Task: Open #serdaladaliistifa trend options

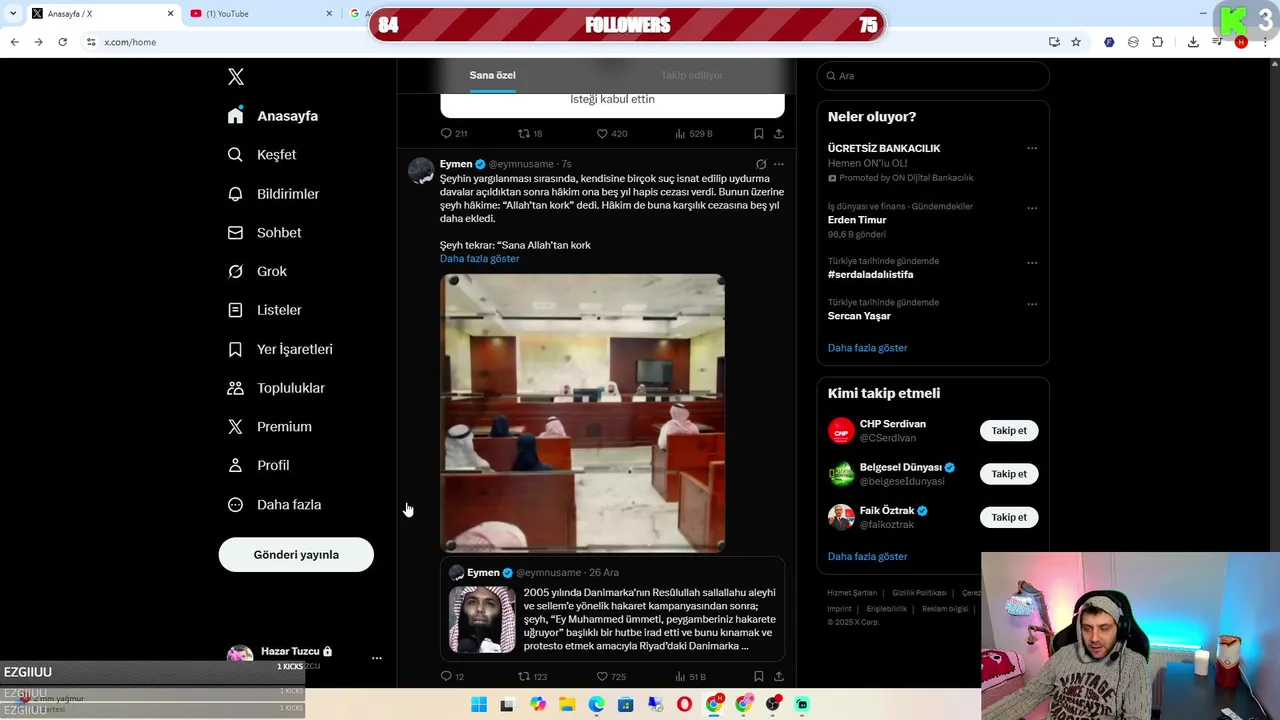Action: coord(1032,263)
